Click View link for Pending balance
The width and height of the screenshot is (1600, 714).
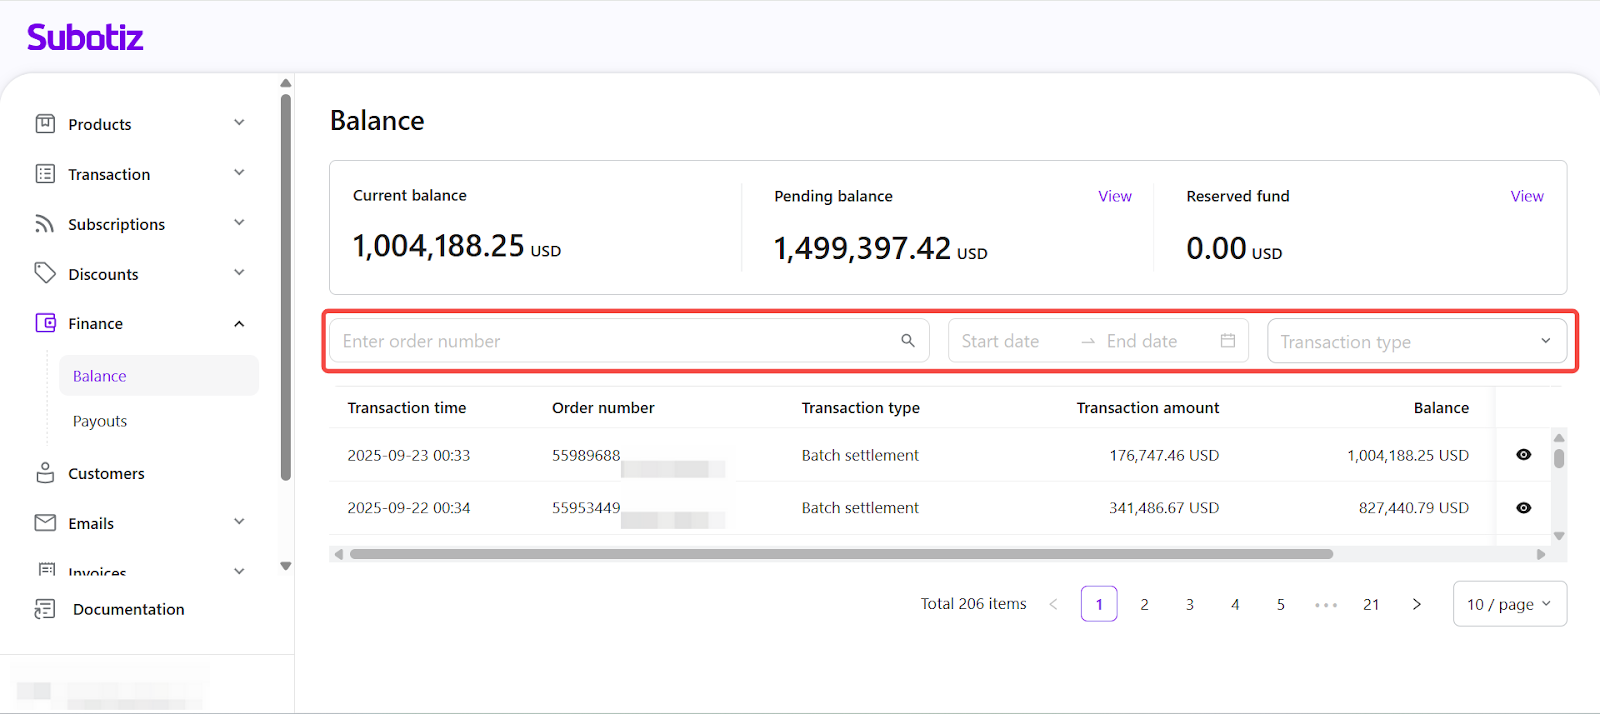1114,196
